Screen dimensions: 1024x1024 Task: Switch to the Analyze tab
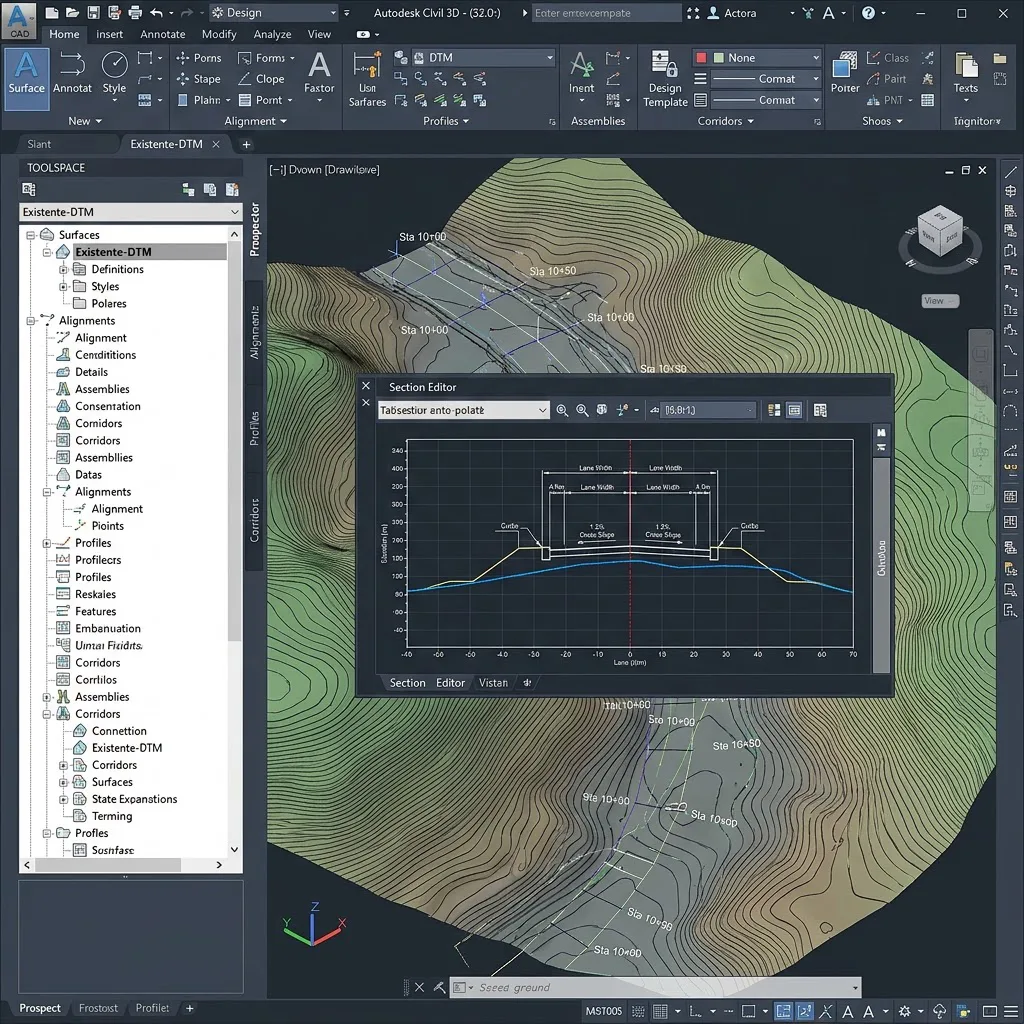272,34
